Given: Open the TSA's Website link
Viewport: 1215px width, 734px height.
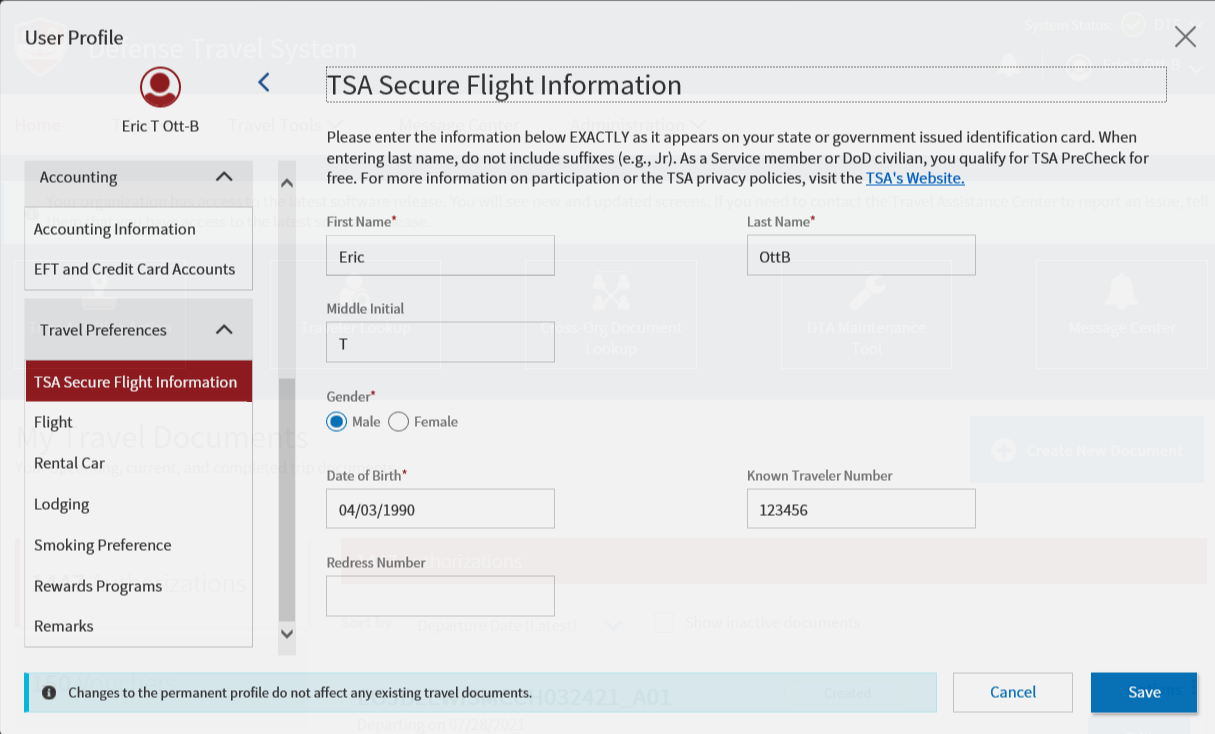Looking at the screenshot, I should [915, 178].
